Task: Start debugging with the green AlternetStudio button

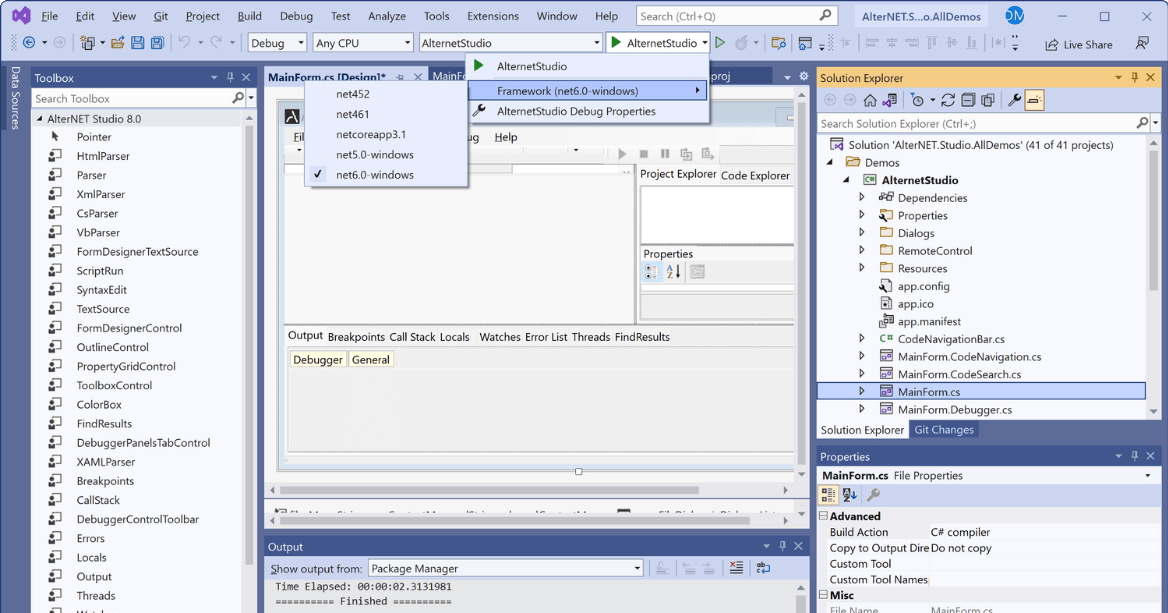Action: tap(654, 43)
